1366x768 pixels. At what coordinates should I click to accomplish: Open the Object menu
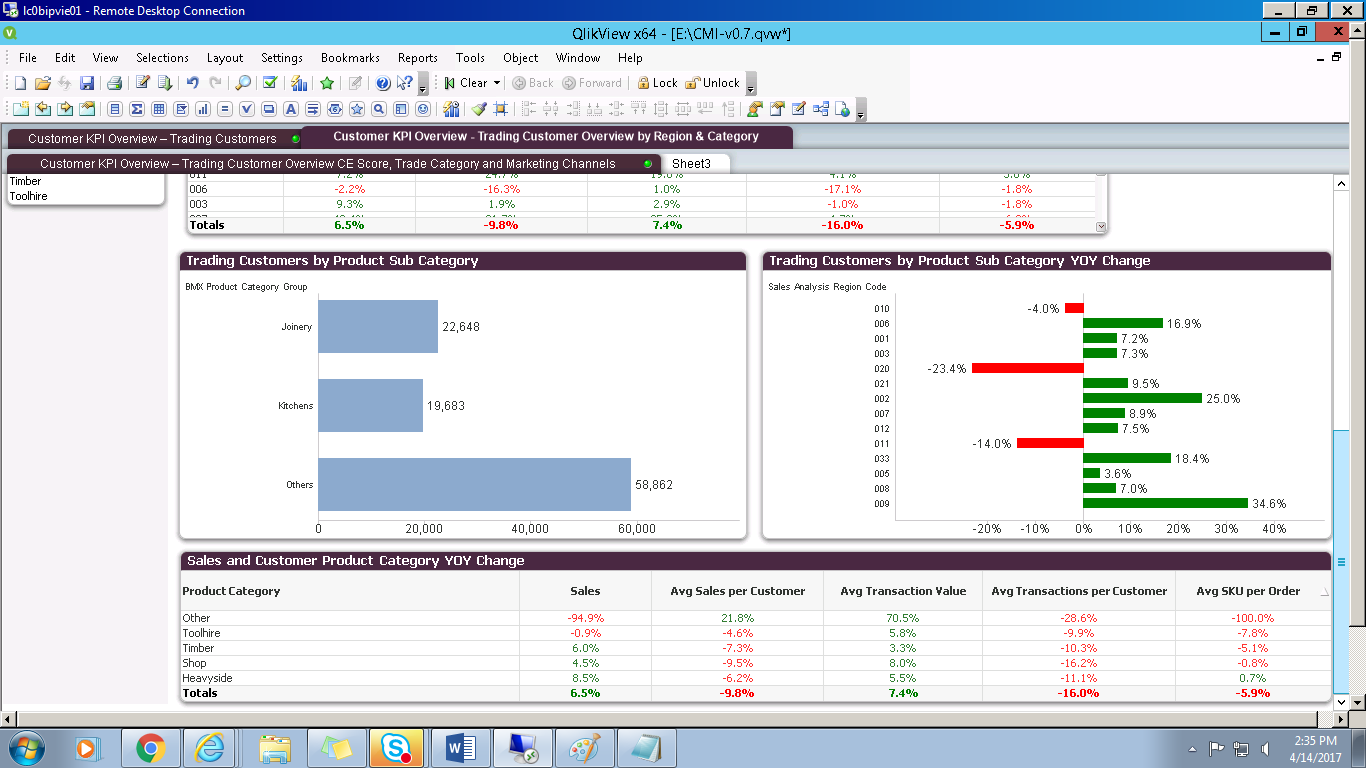click(521, 58)
